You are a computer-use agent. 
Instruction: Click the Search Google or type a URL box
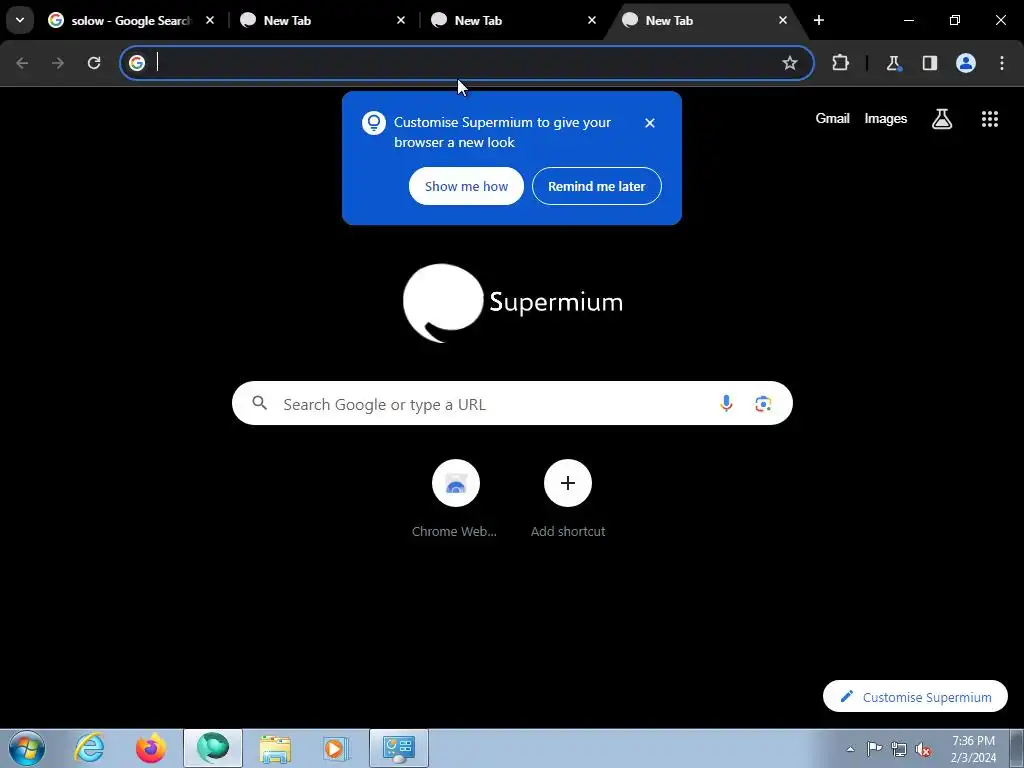512,404
